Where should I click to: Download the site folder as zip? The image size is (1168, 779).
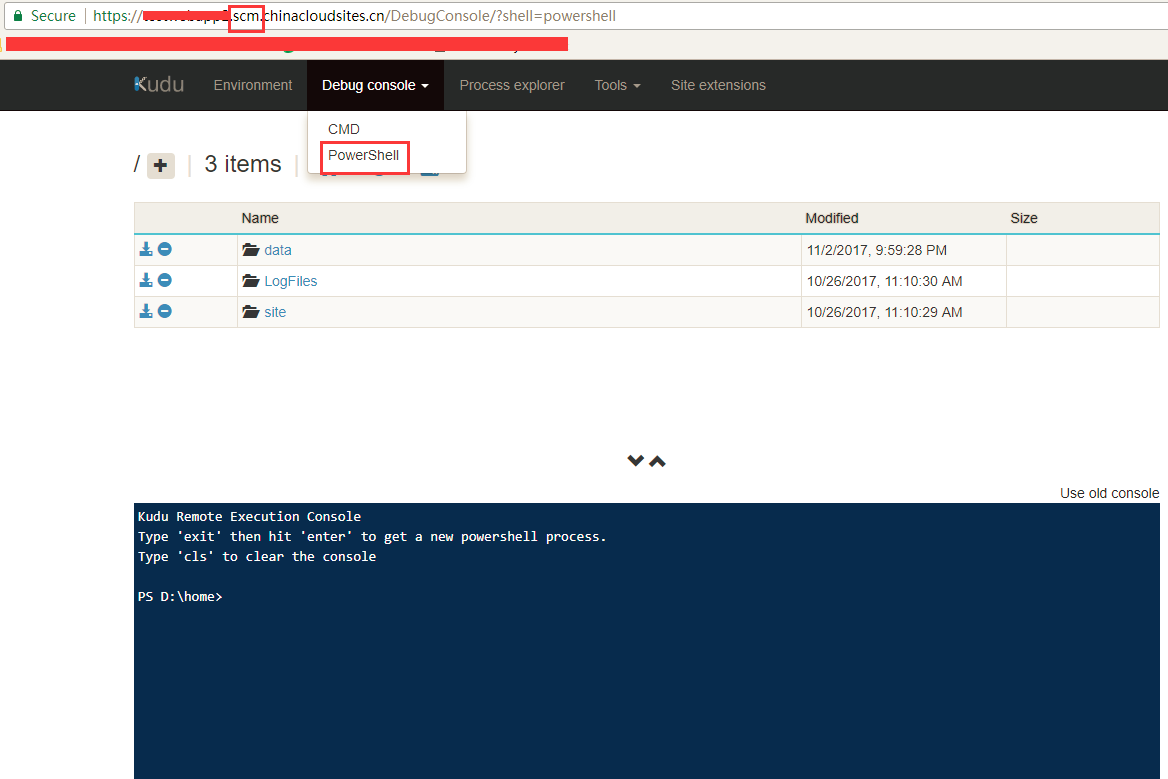[x=146, y=311]
